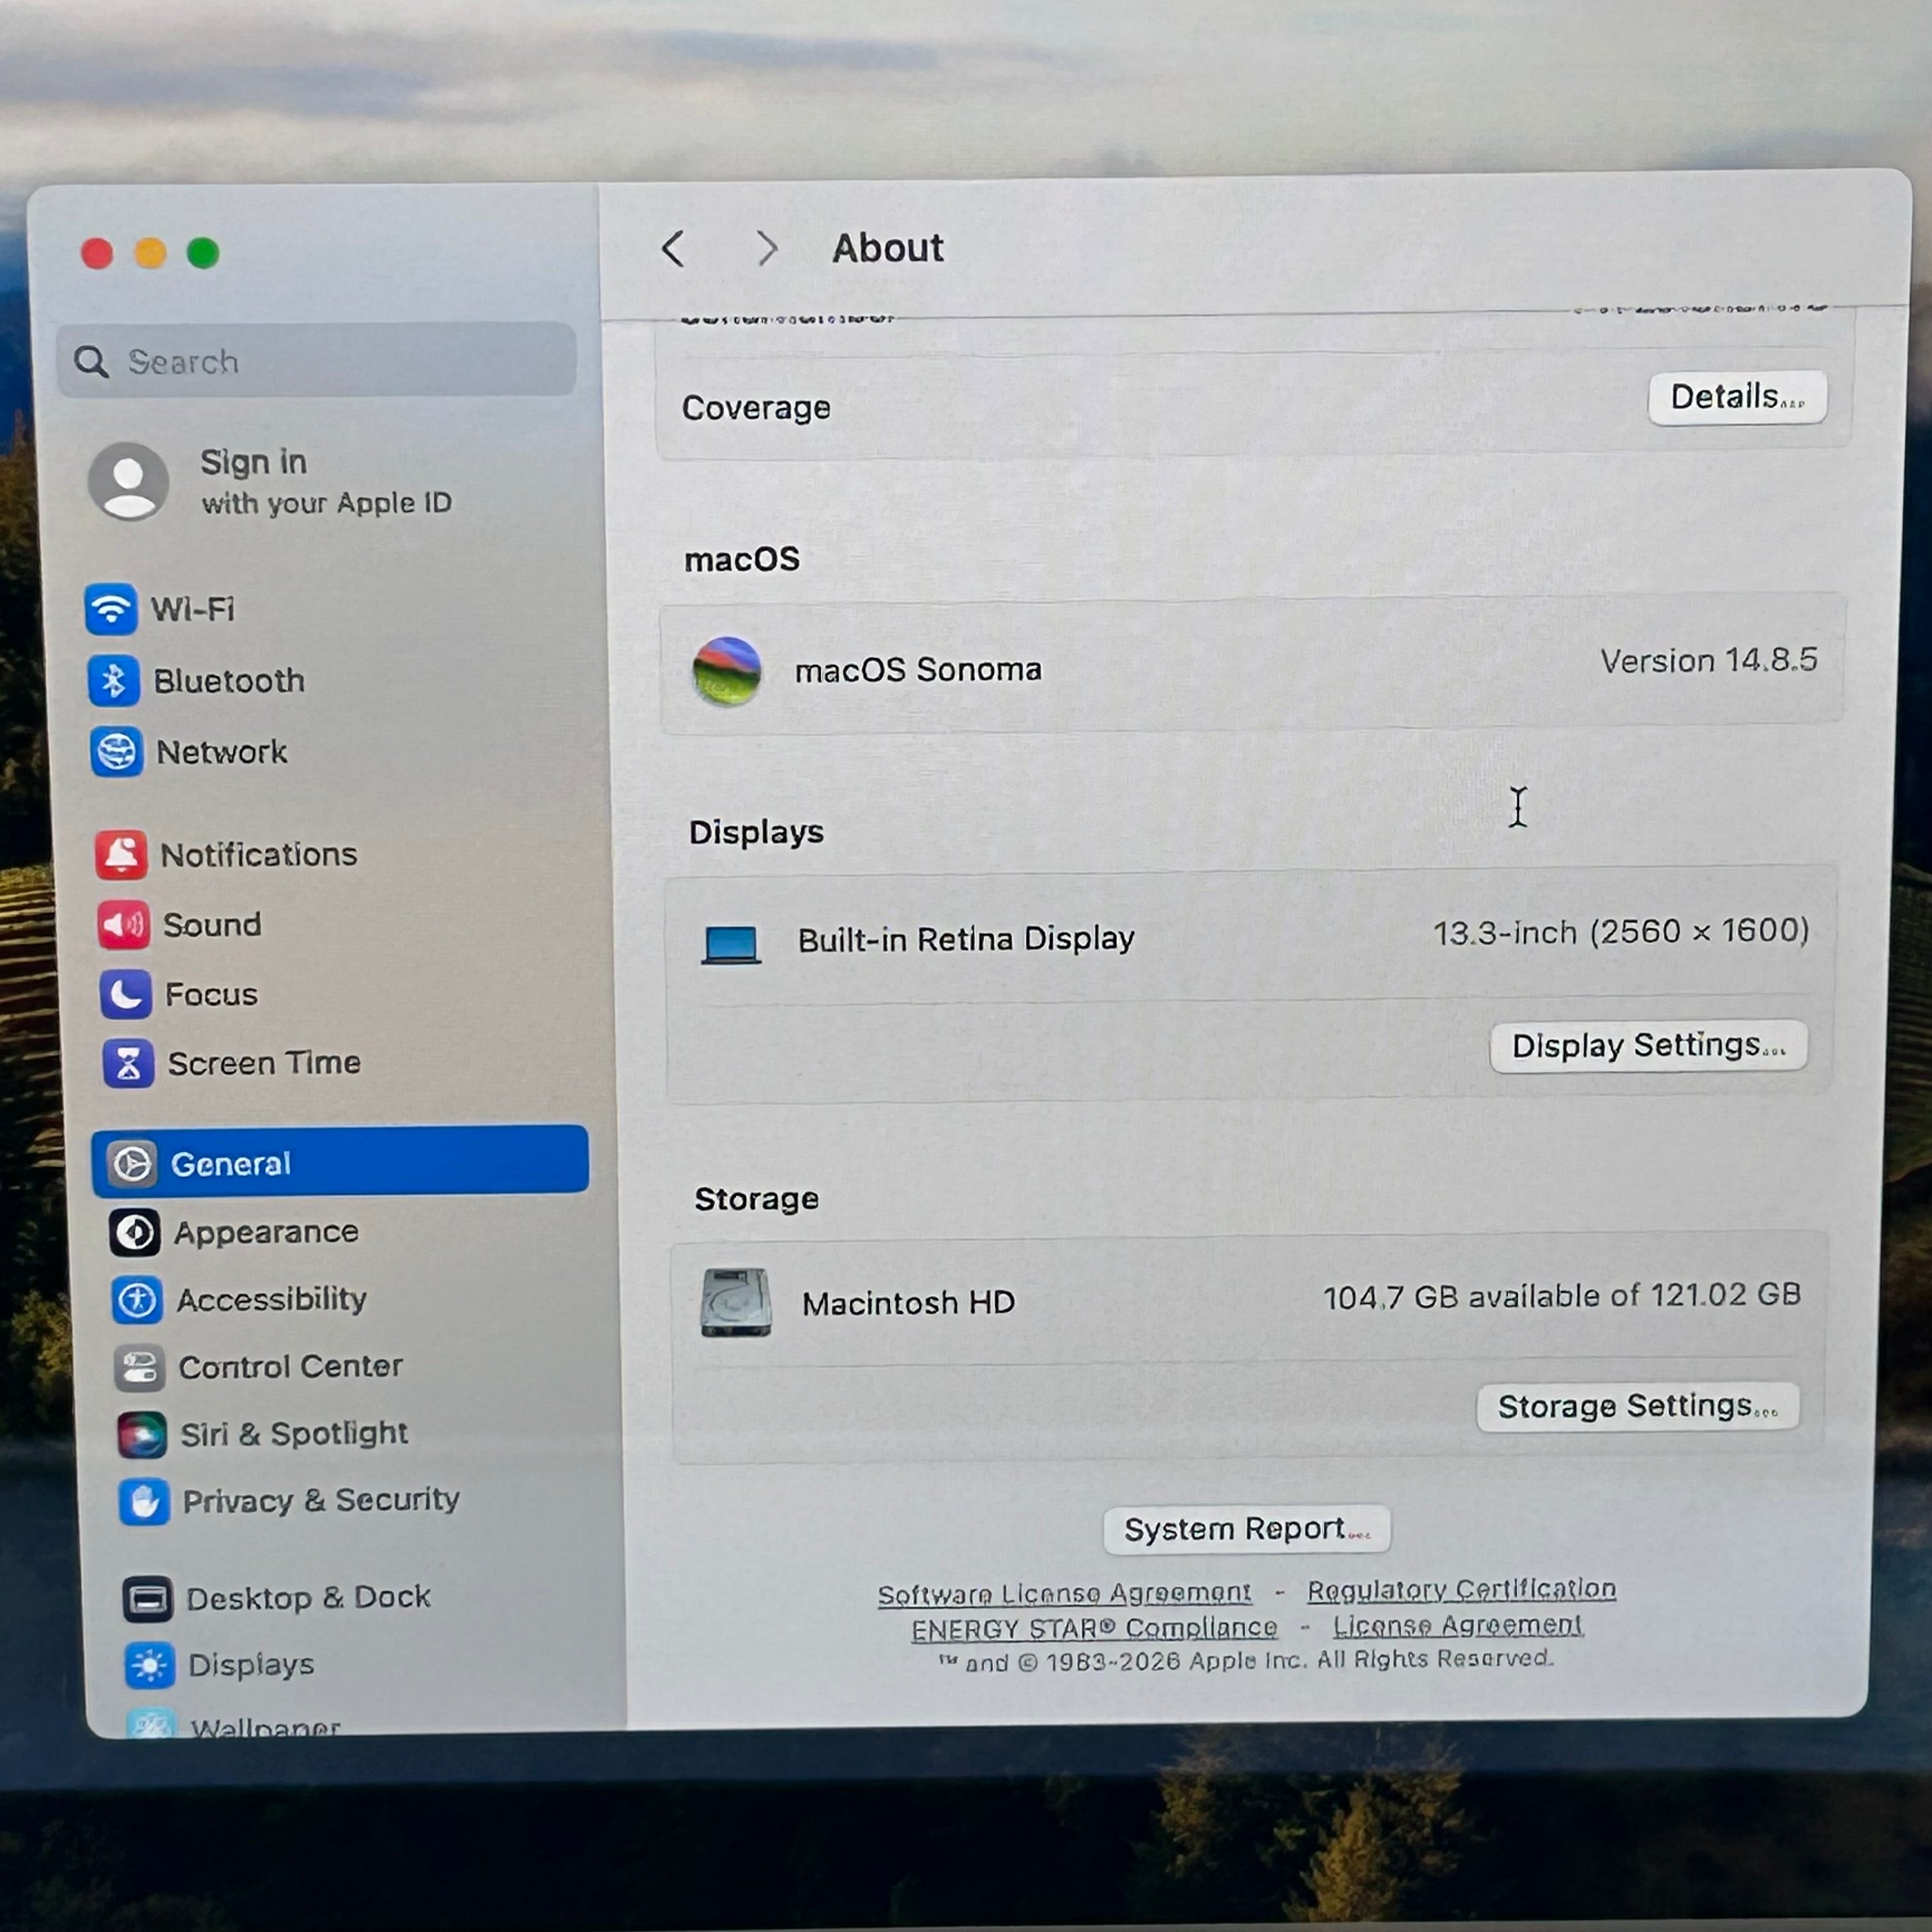
Task: Click the 'Built-in Retina Display' label
Action: 966,940
